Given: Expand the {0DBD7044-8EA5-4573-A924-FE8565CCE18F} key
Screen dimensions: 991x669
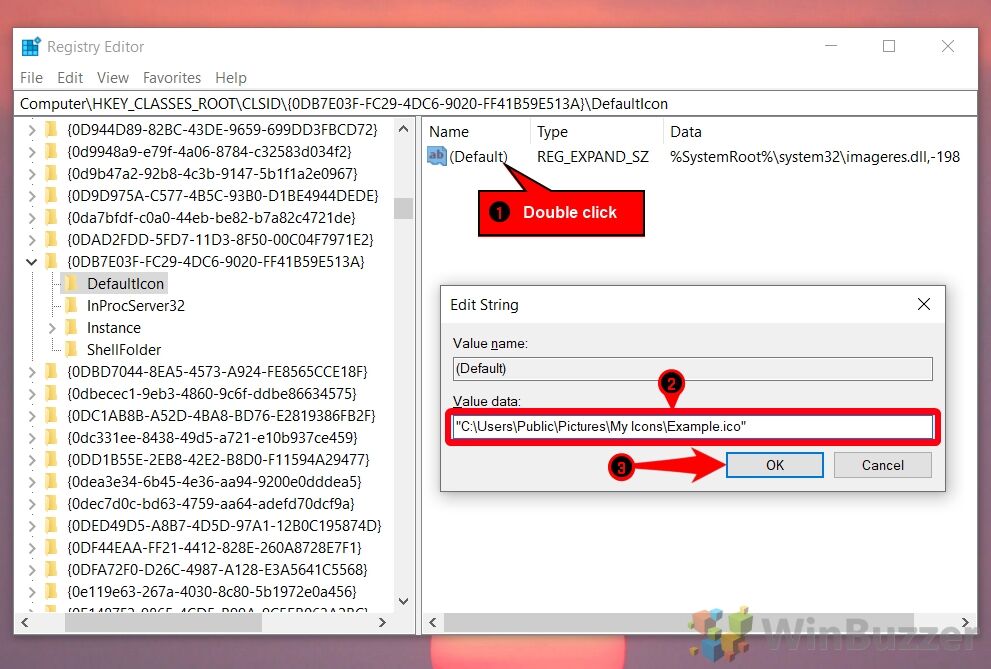Looking at the screenshot, I should tap(32, 372).
